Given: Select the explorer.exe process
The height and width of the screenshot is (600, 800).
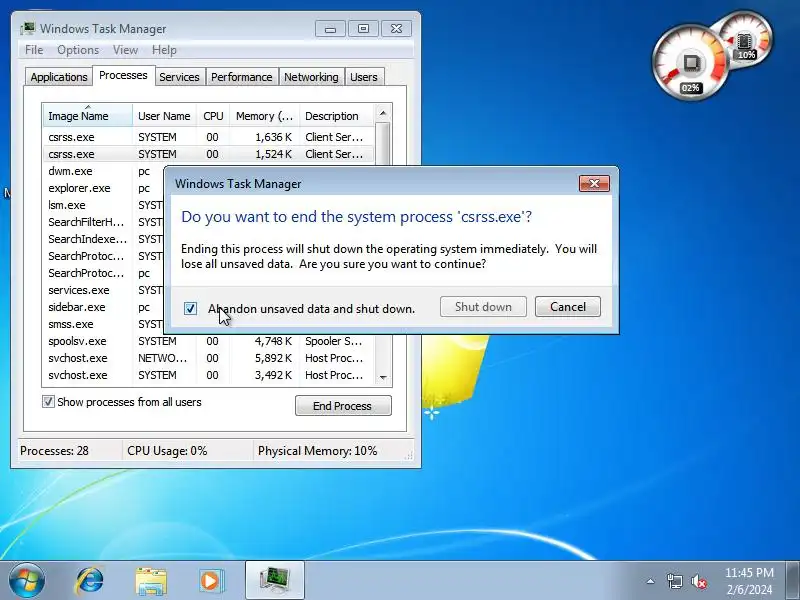Looking at the screenshot, I should click(x=104, y=188).
